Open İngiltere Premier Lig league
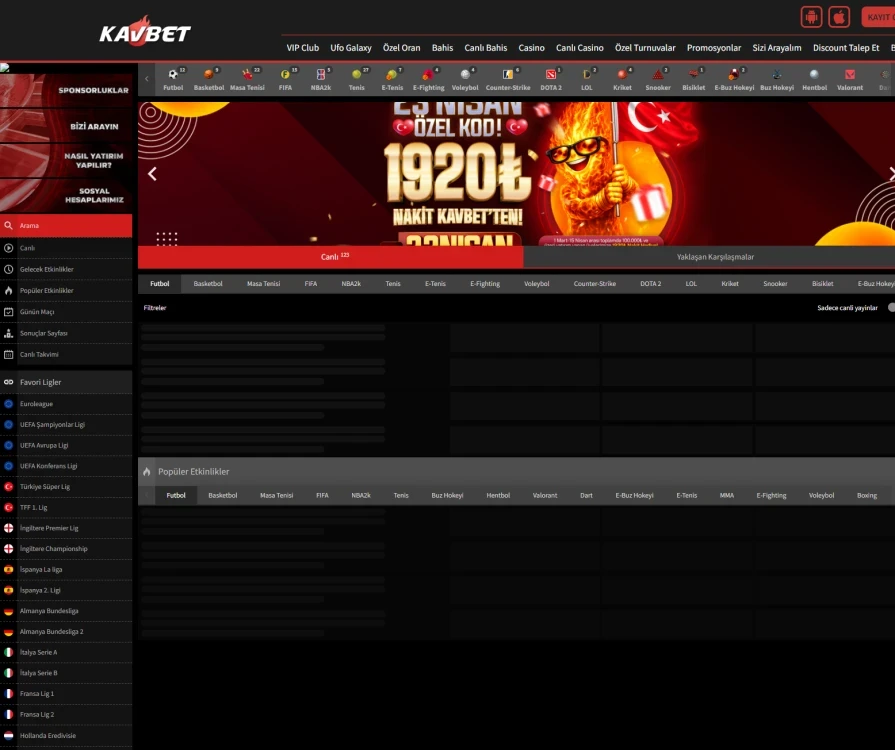 66,528
